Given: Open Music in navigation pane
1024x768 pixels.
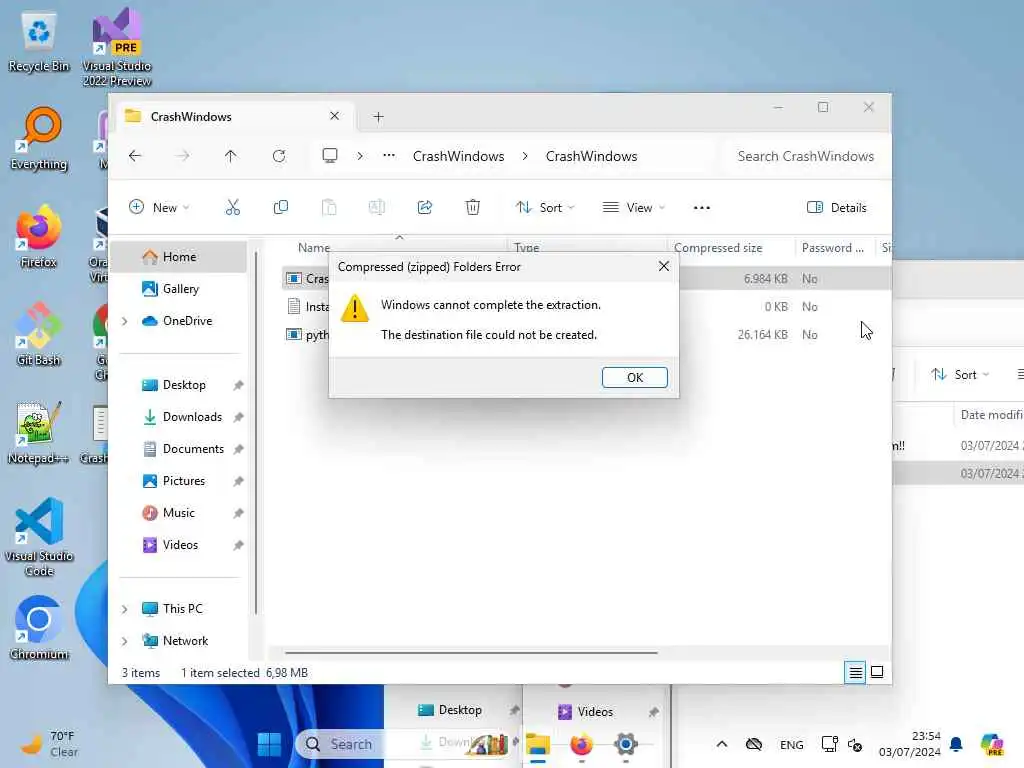Looking at the screenshot, I should (178, 513).
